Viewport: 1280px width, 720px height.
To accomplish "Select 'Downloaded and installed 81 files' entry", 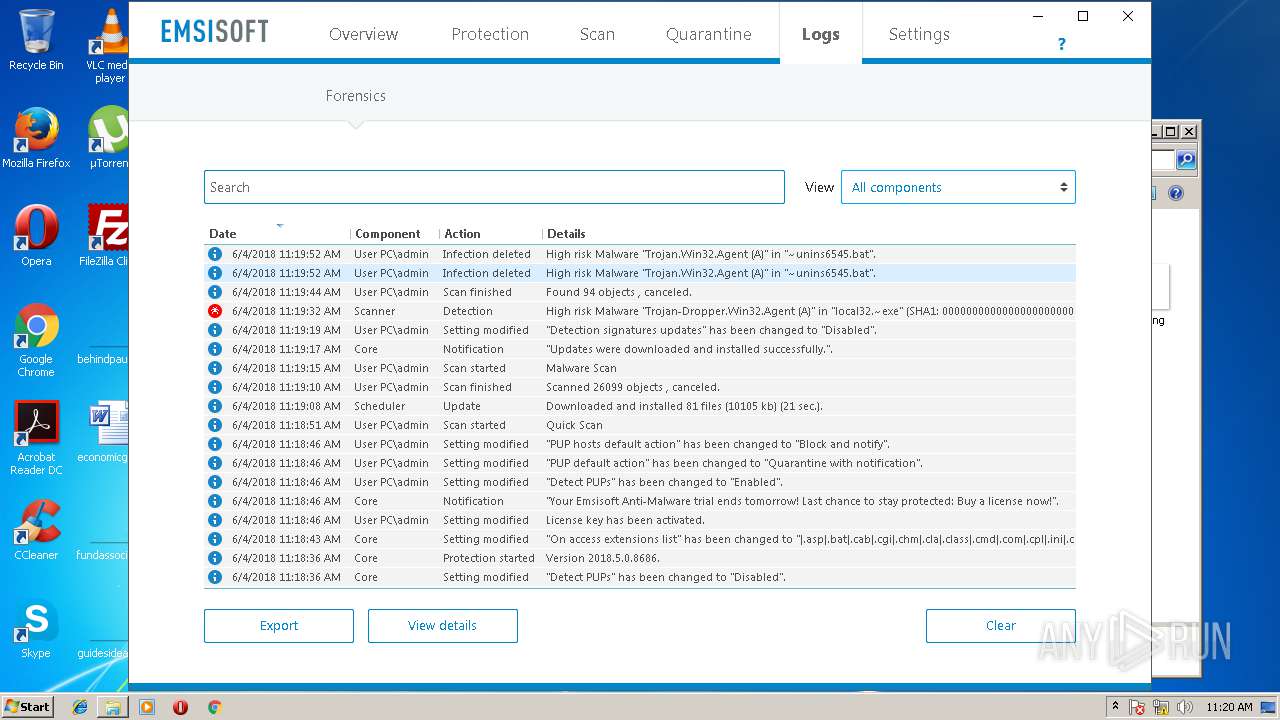I will click(640, 406).
